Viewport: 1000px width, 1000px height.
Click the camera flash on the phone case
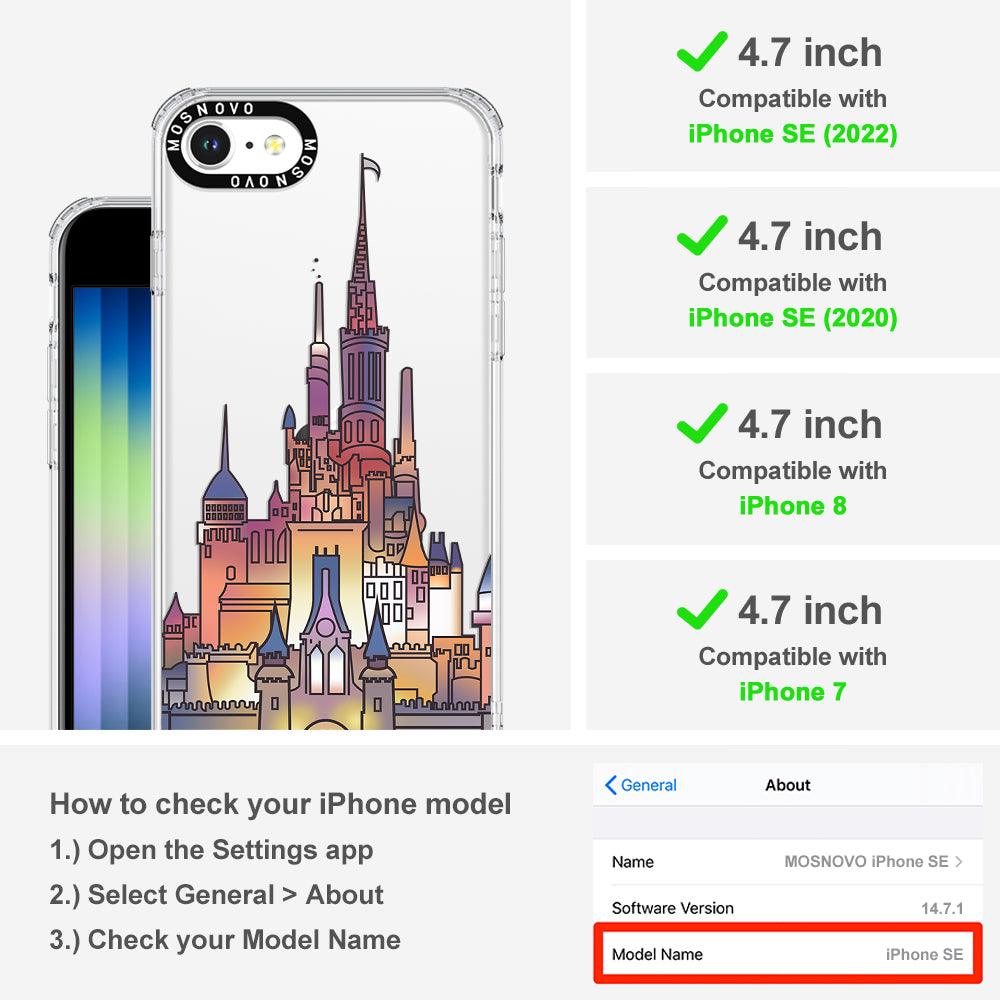pos(275,145)
